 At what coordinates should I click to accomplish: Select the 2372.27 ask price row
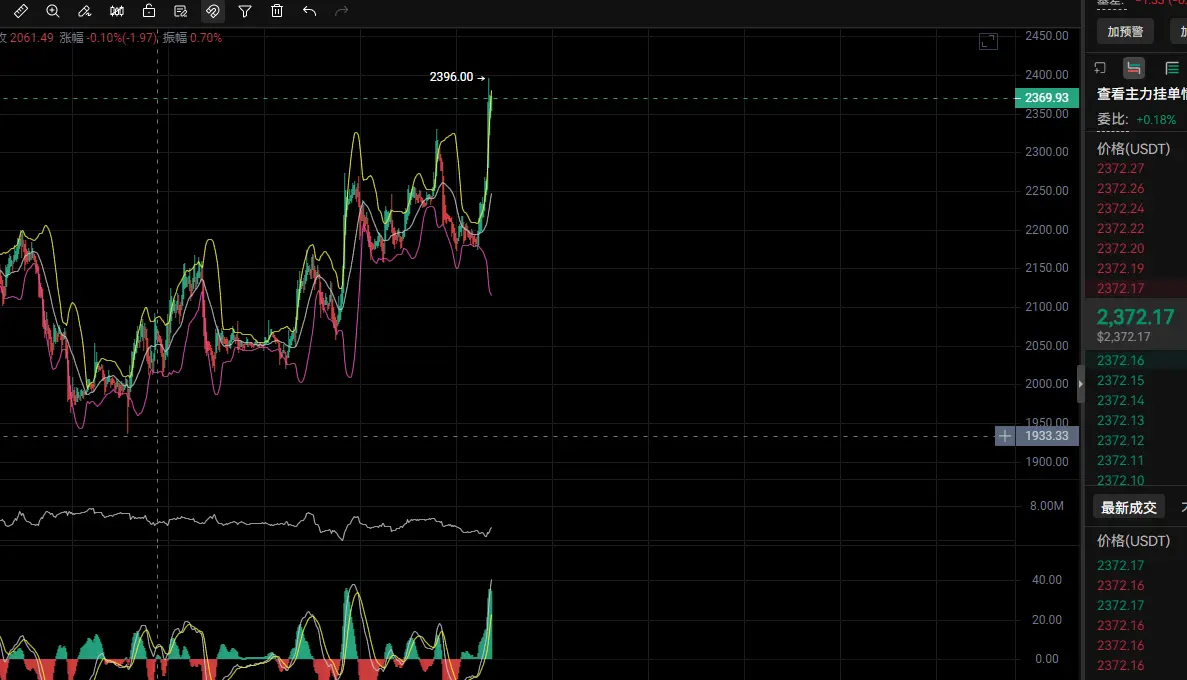click(x=1122, y=168)
